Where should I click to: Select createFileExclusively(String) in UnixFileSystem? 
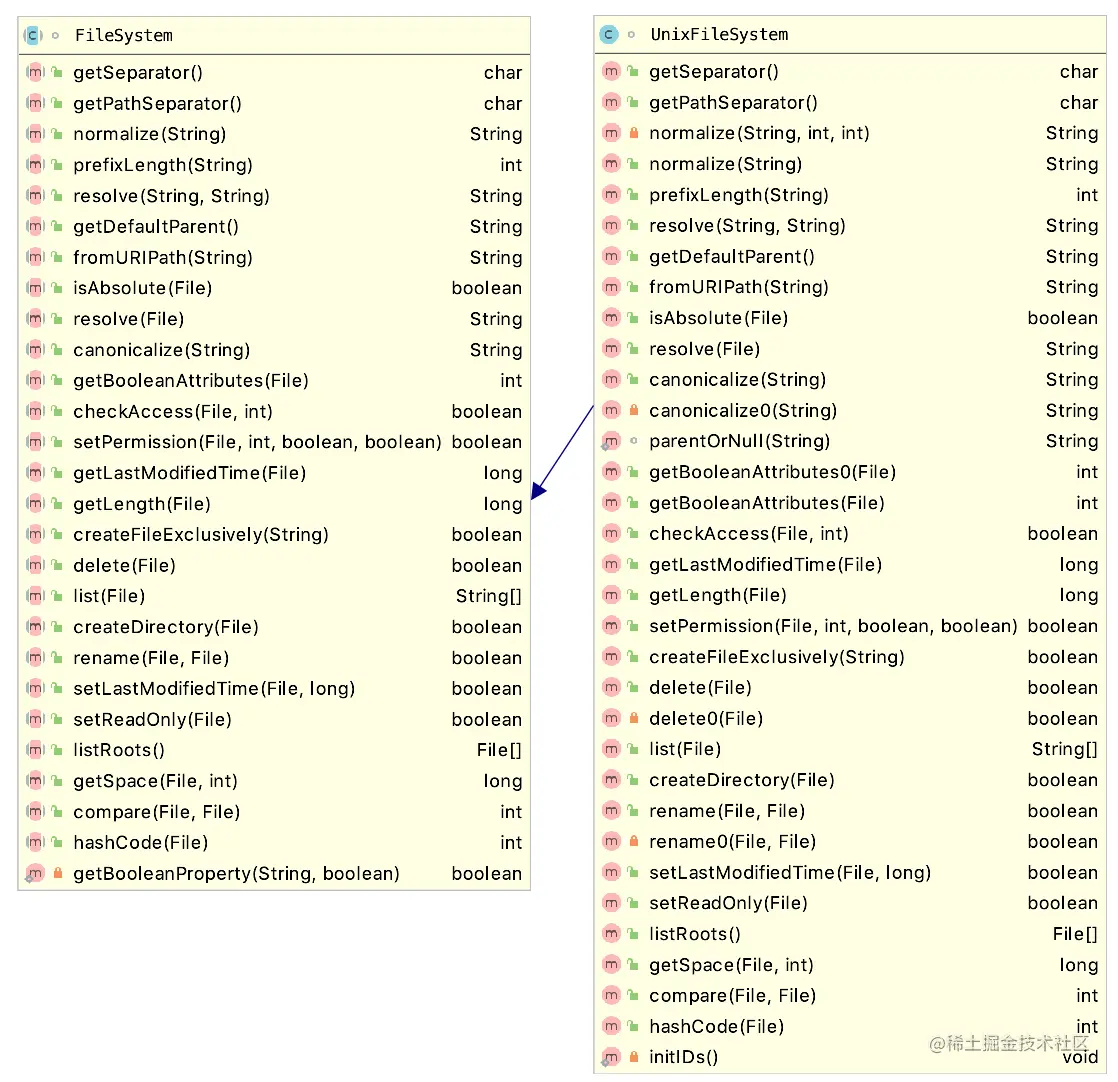coord(777,657)
